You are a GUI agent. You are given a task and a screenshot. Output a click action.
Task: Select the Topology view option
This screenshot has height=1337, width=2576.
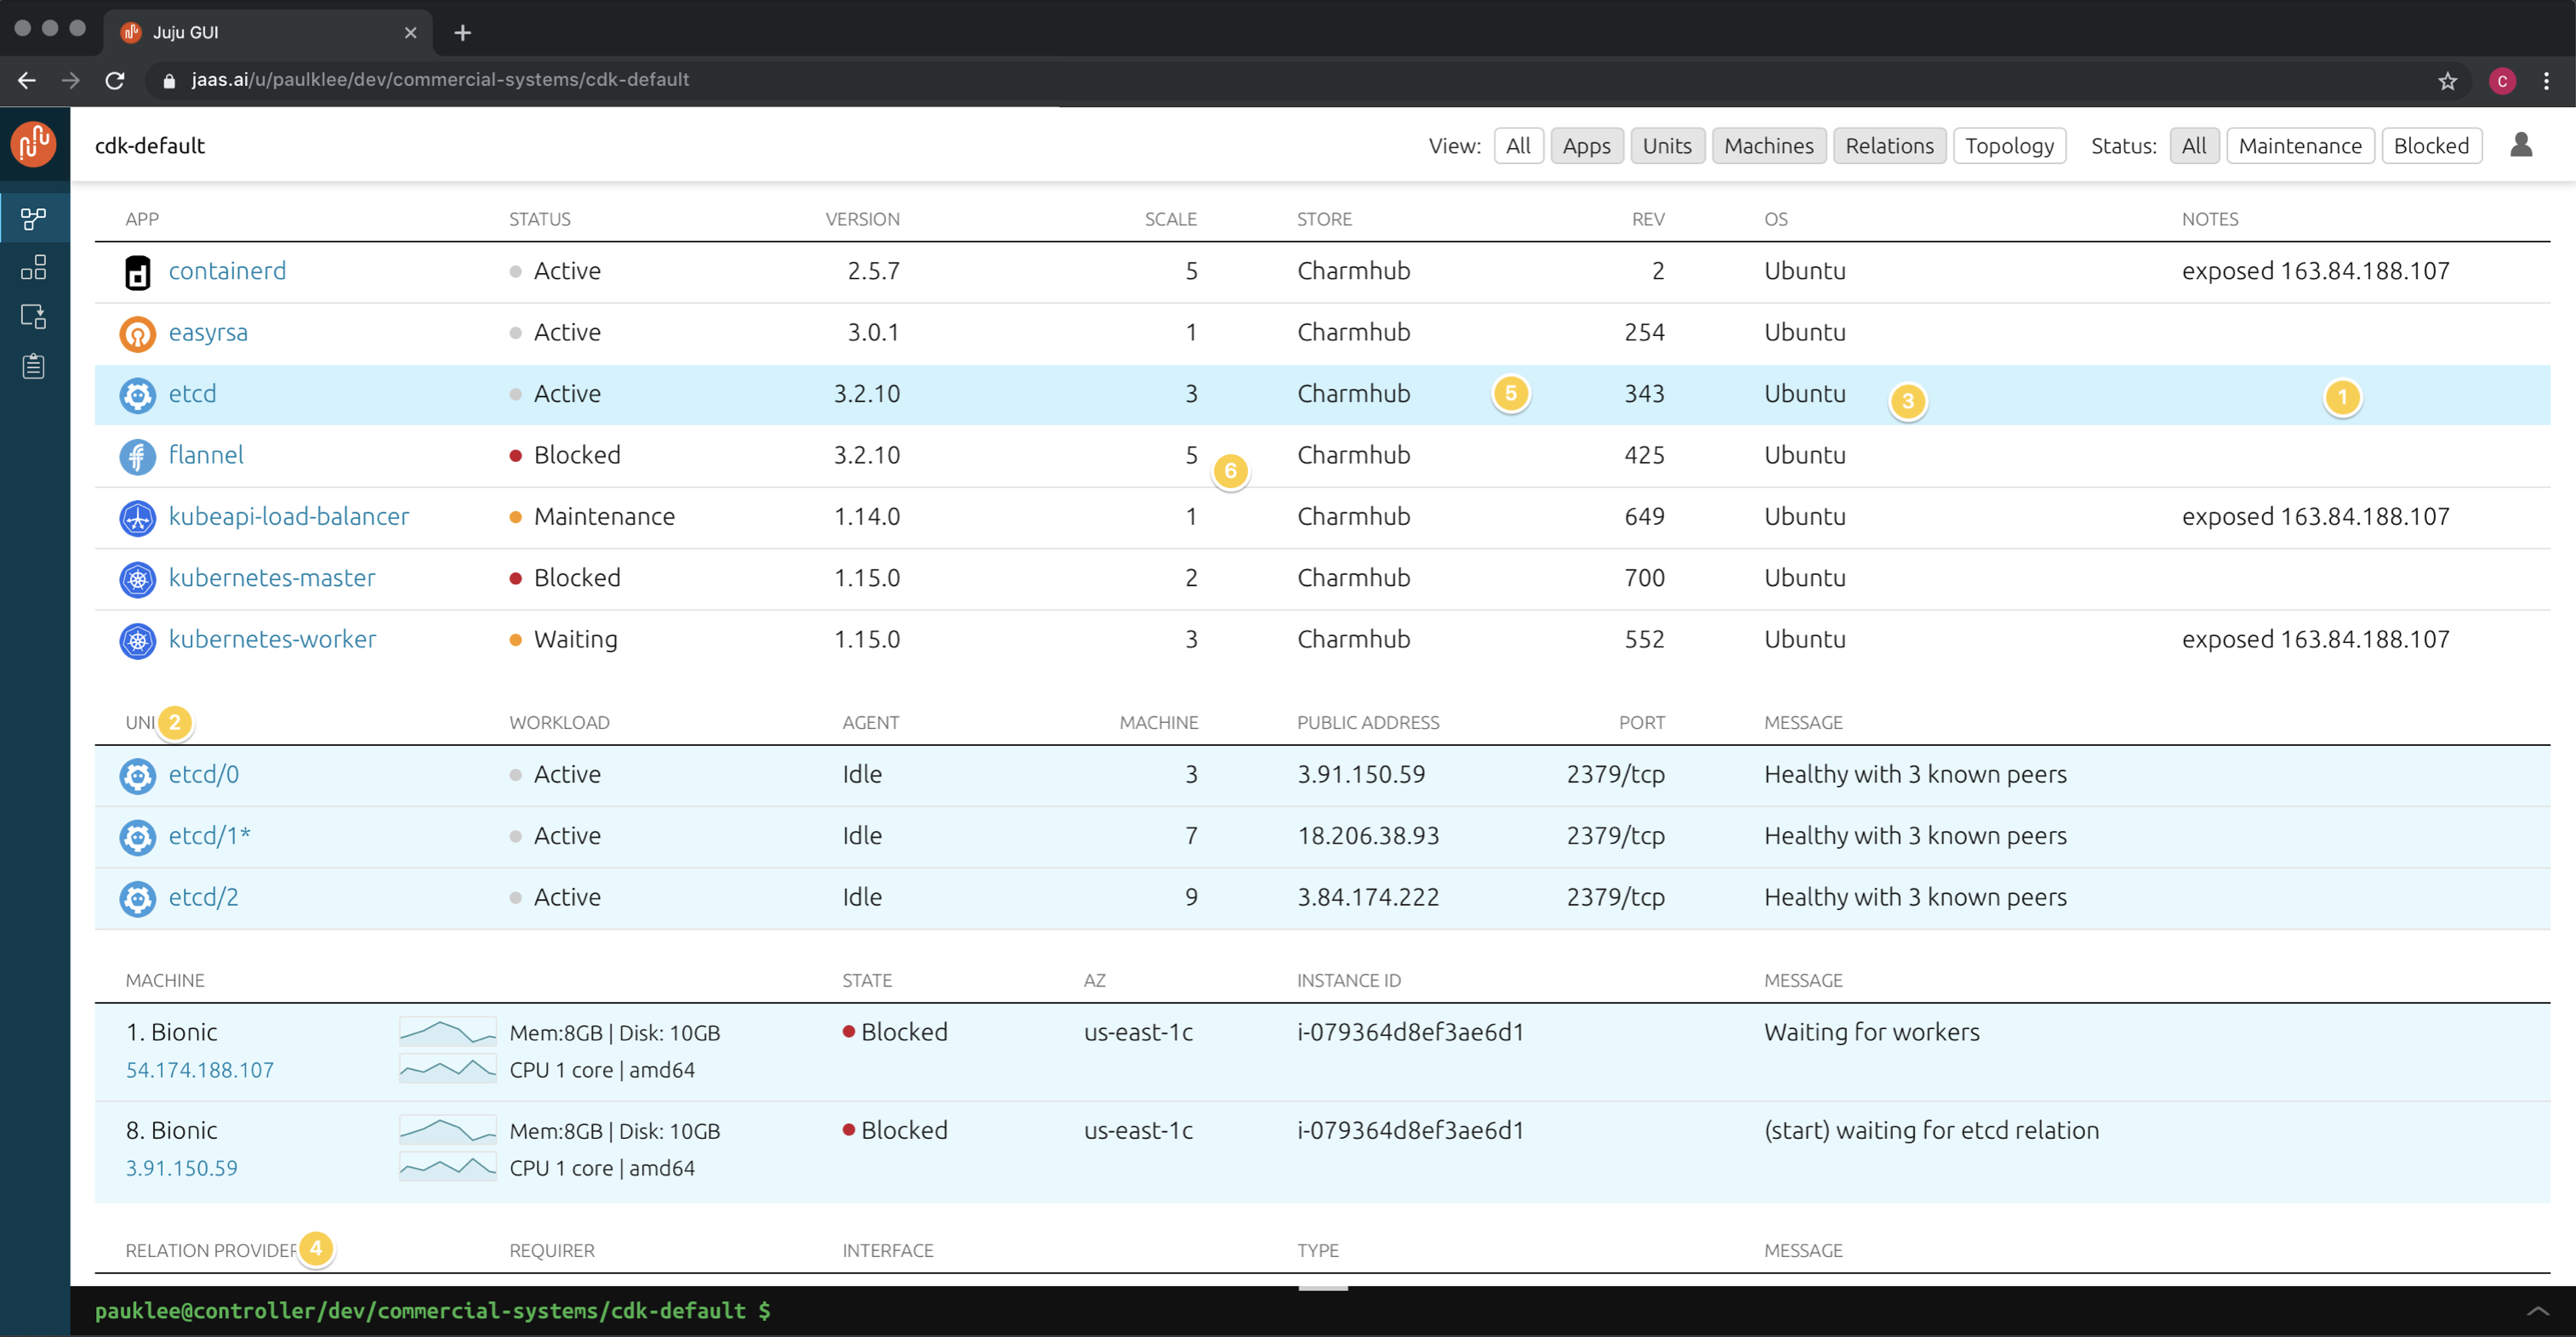2010,145
